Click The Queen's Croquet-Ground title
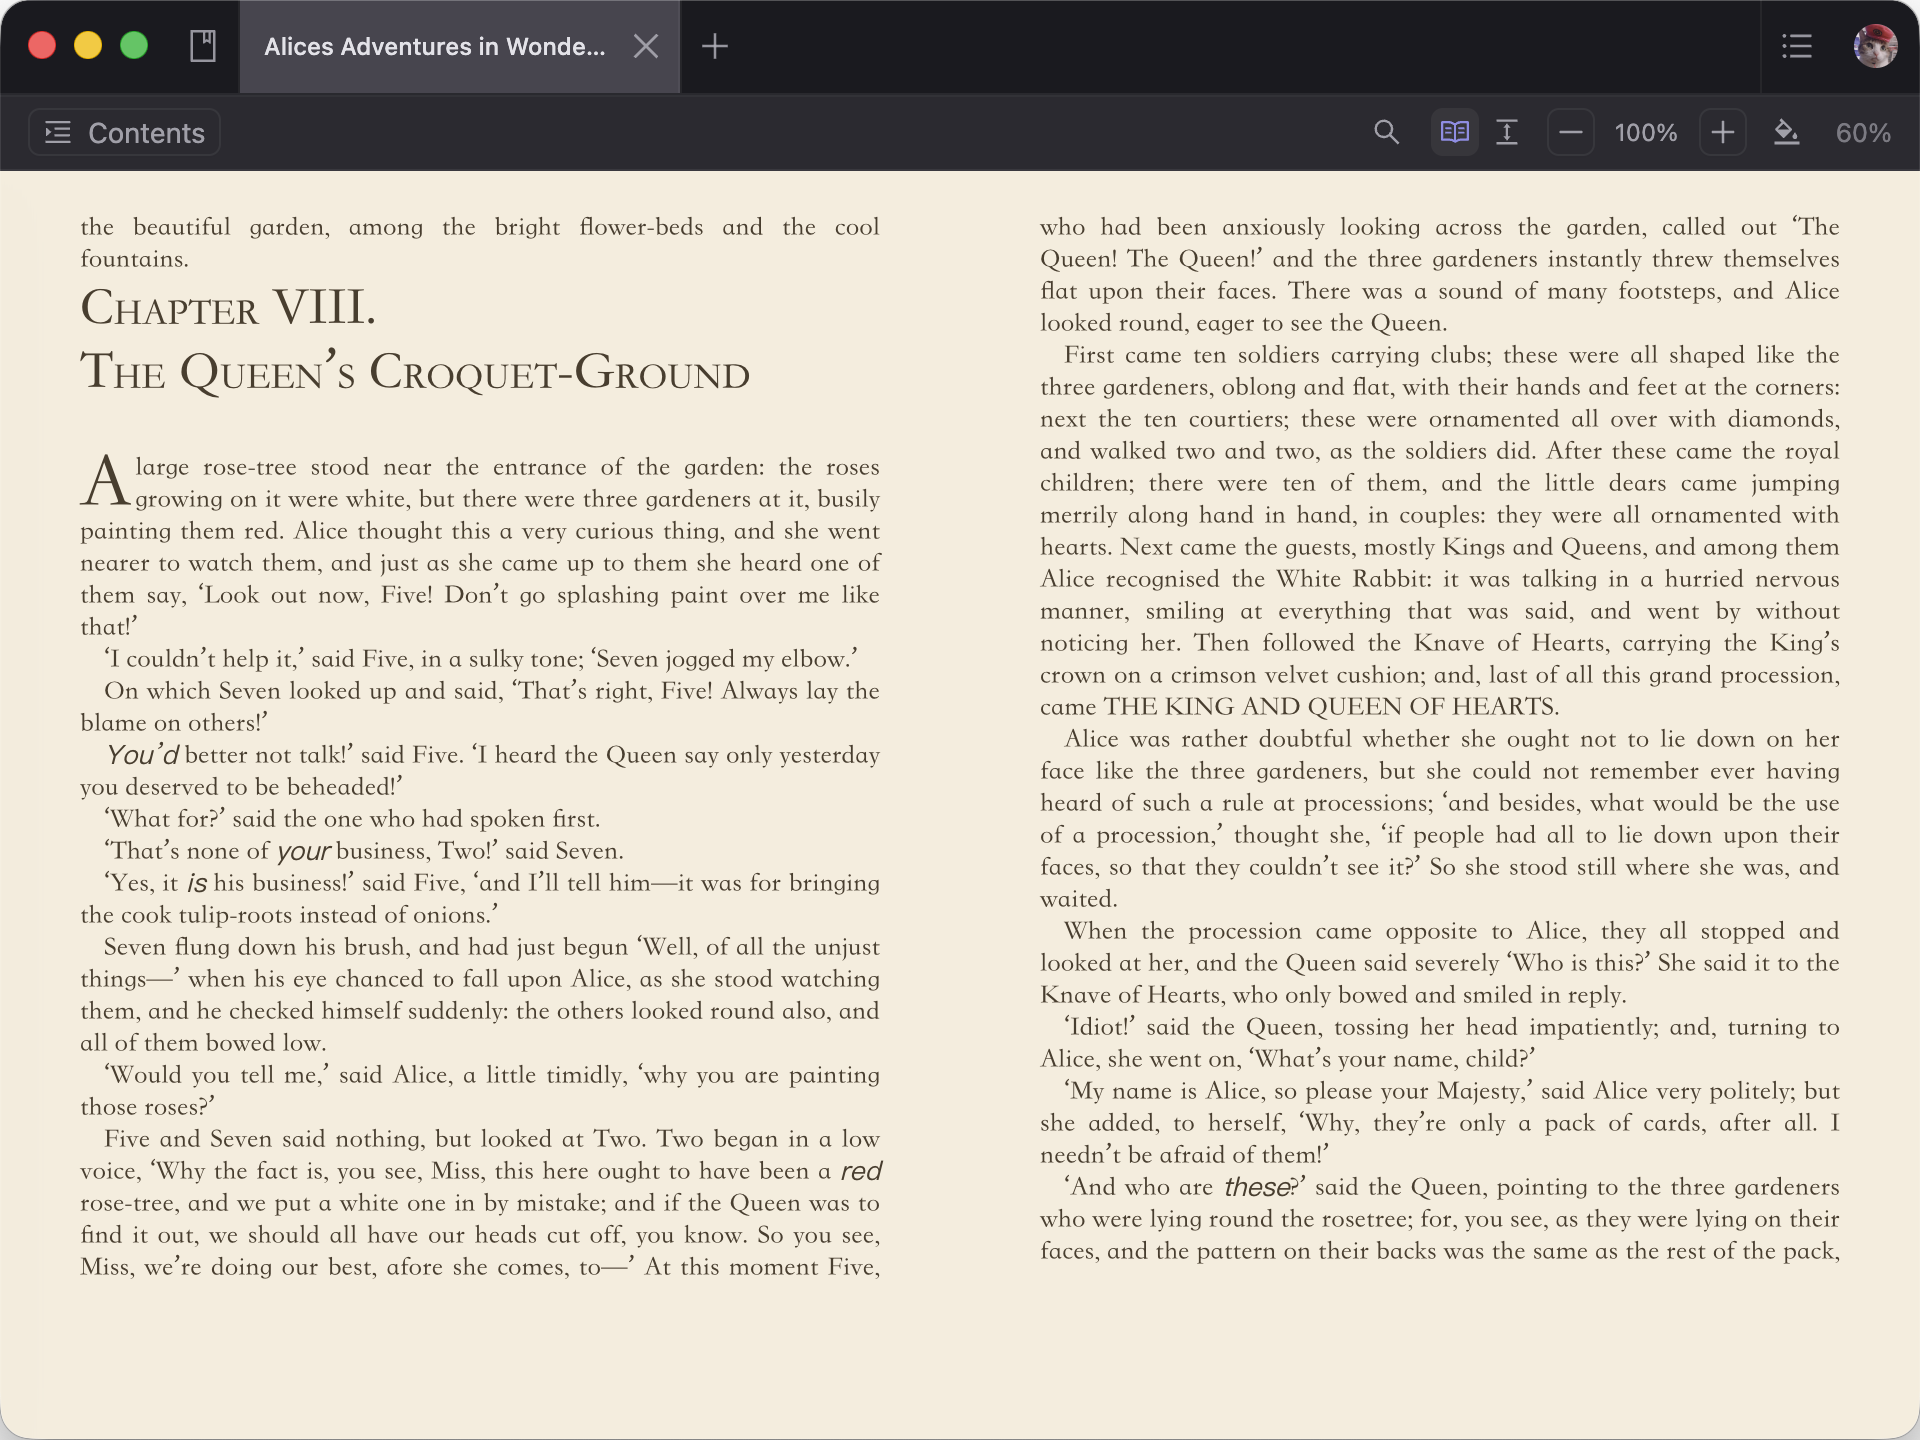The image size is (1920, 1440). 415,372
